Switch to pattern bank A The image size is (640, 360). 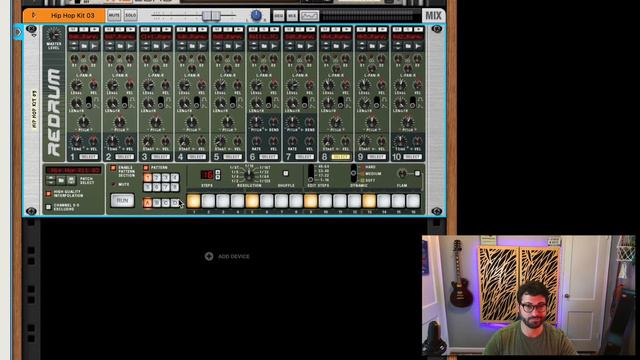[147, 203]
